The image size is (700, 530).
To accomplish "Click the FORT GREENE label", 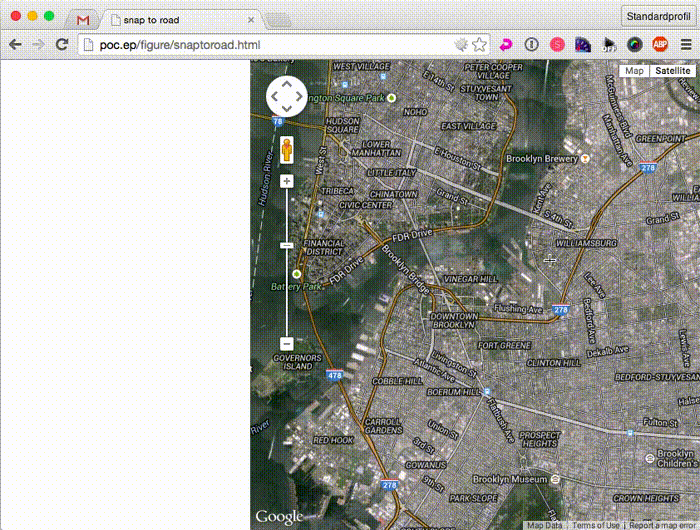I will pyautogui.click(x=504, y=345).
